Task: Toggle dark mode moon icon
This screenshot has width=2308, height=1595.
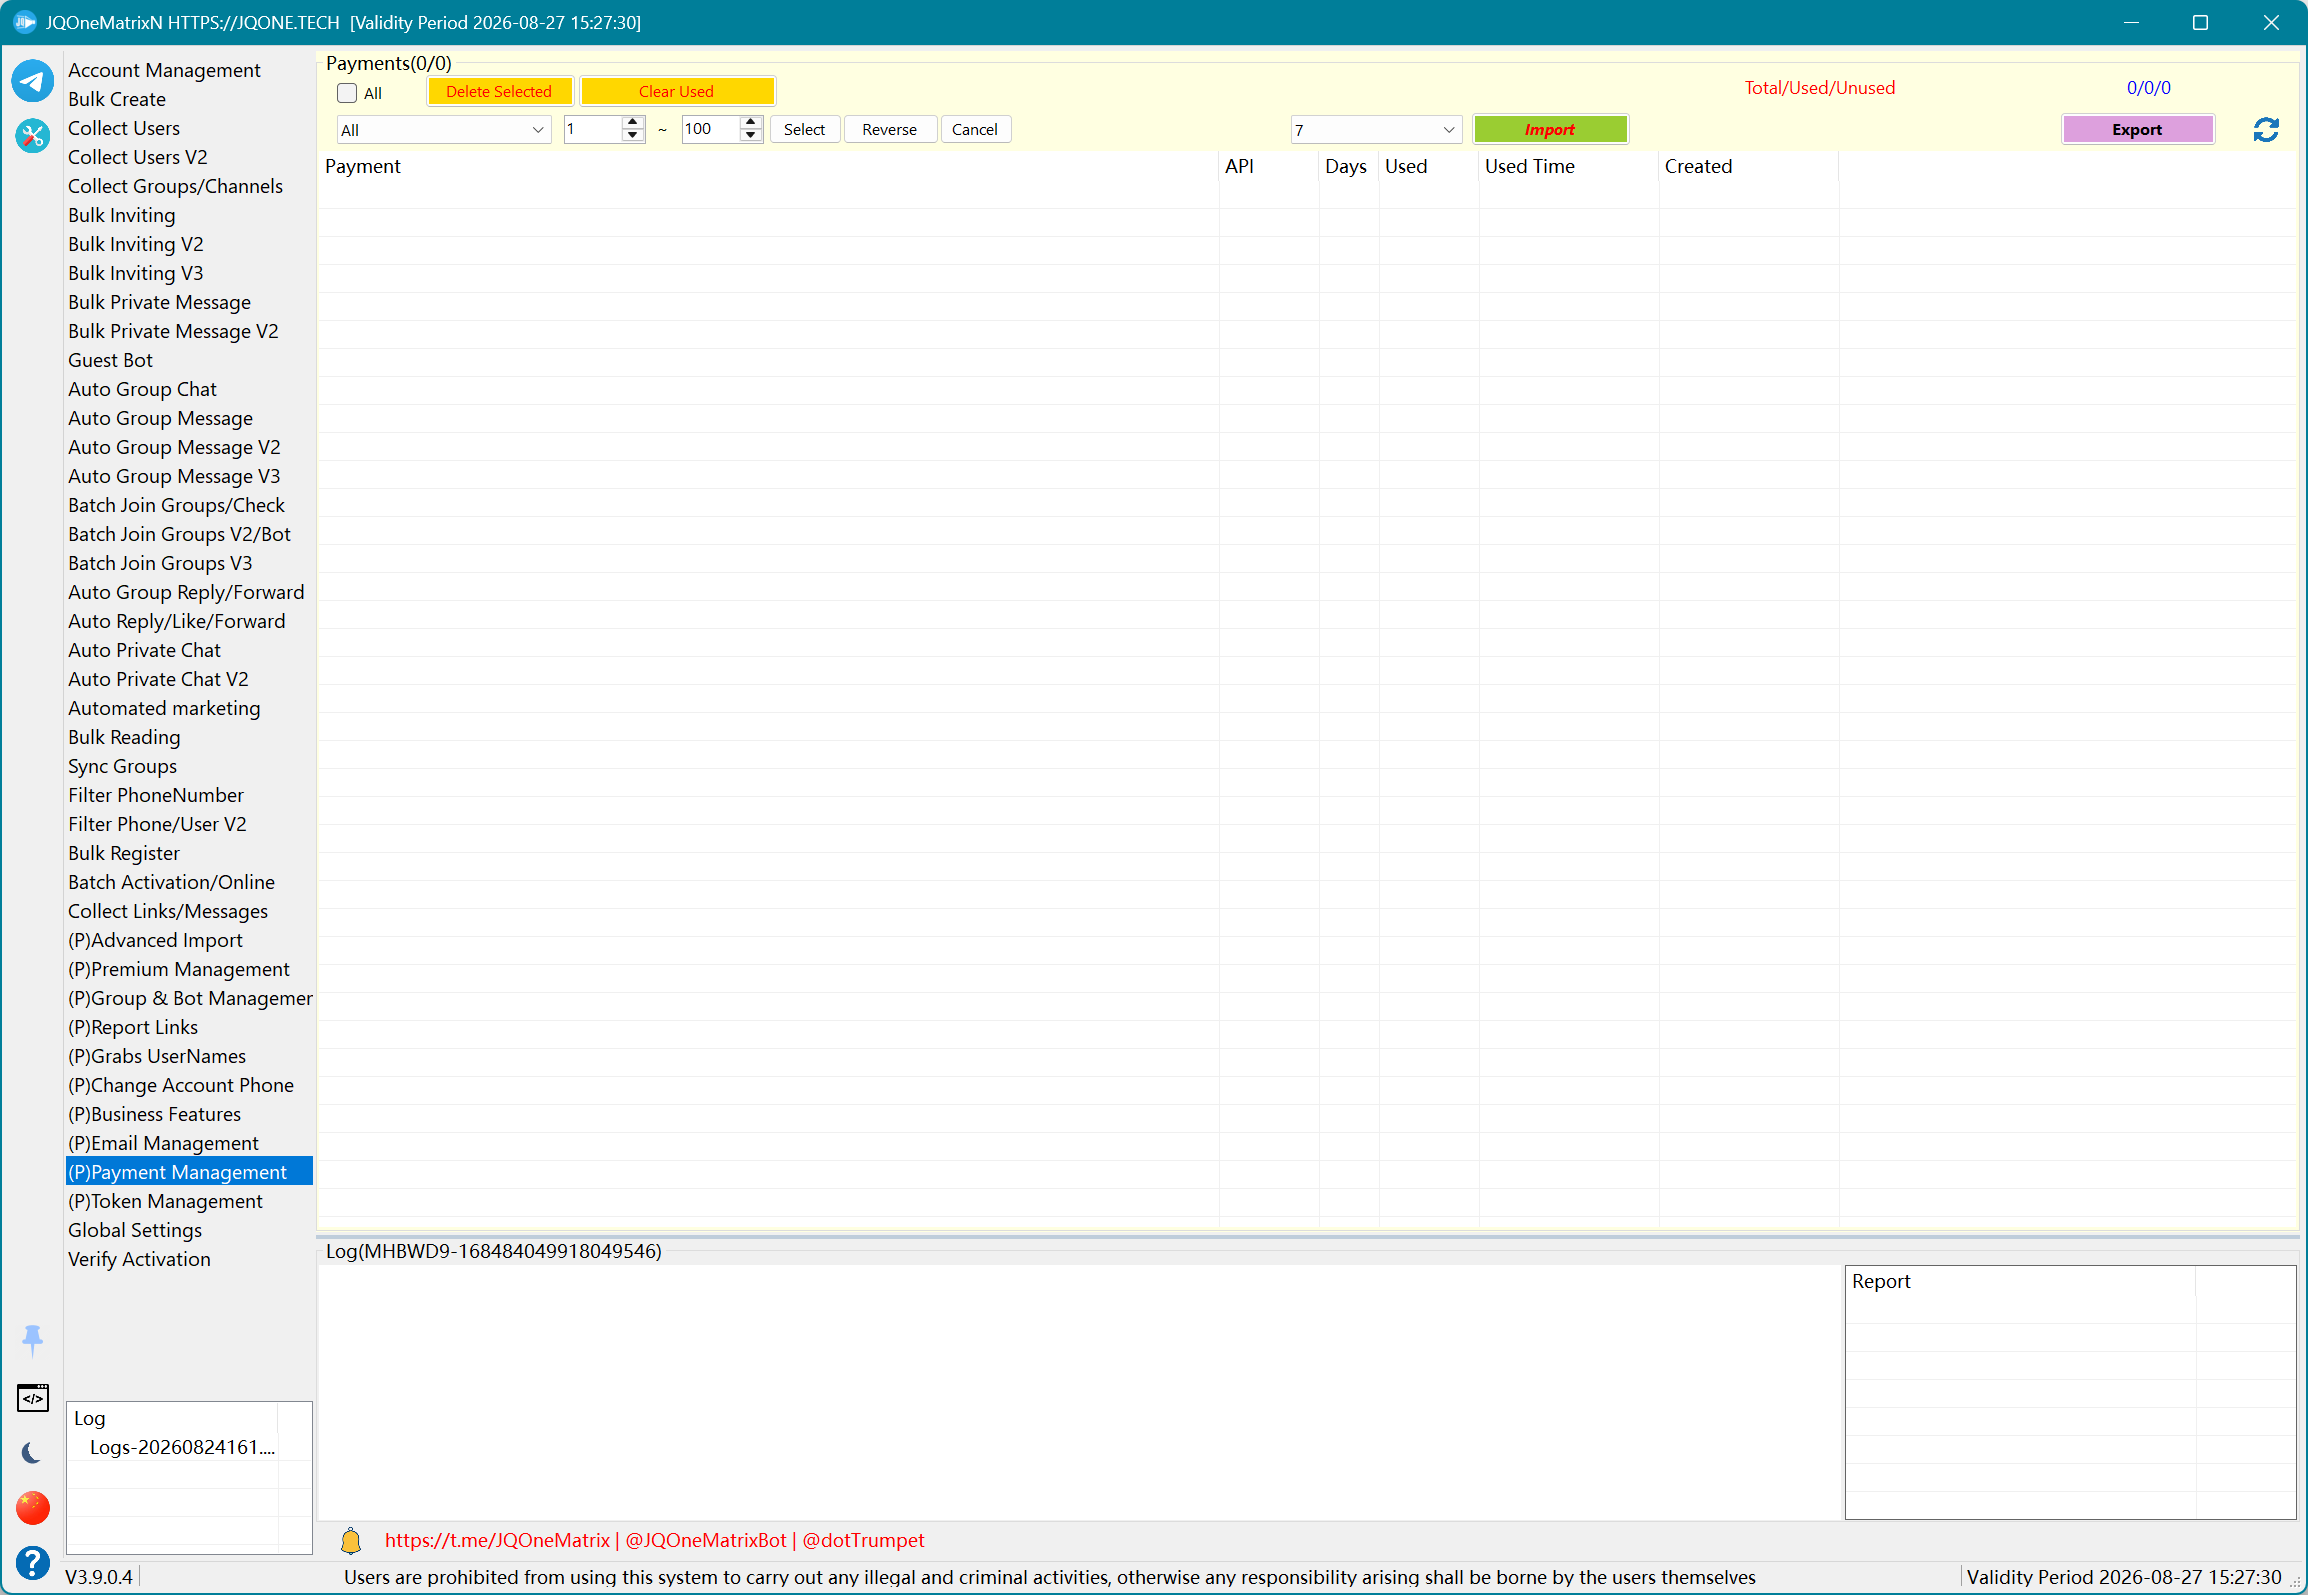Action: [x=32, y=1453]
